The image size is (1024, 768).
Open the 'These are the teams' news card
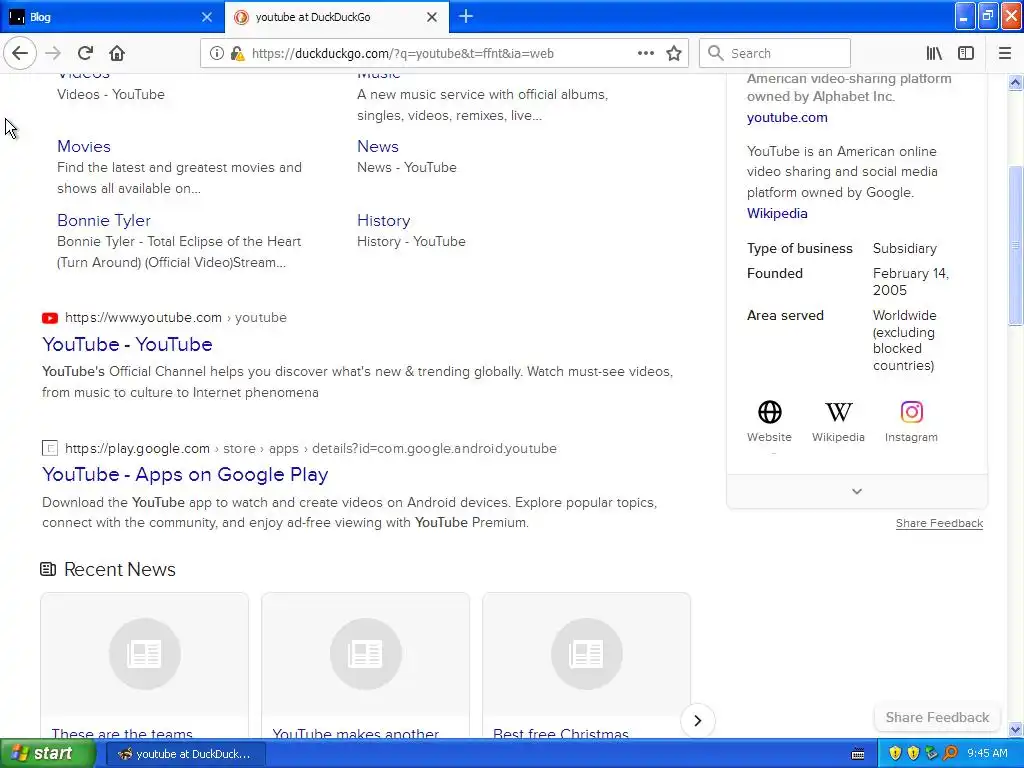144,665
